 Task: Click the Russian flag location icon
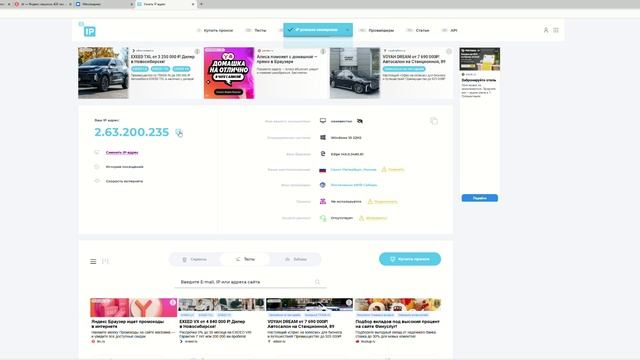point(322,169)
